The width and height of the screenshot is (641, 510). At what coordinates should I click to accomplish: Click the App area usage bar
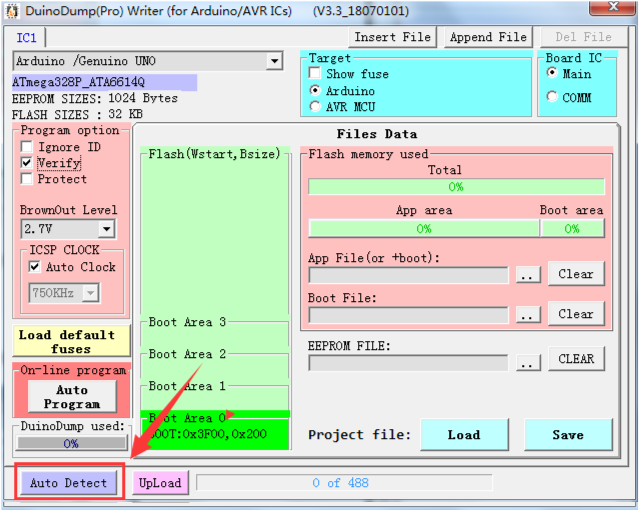point(424,228)
